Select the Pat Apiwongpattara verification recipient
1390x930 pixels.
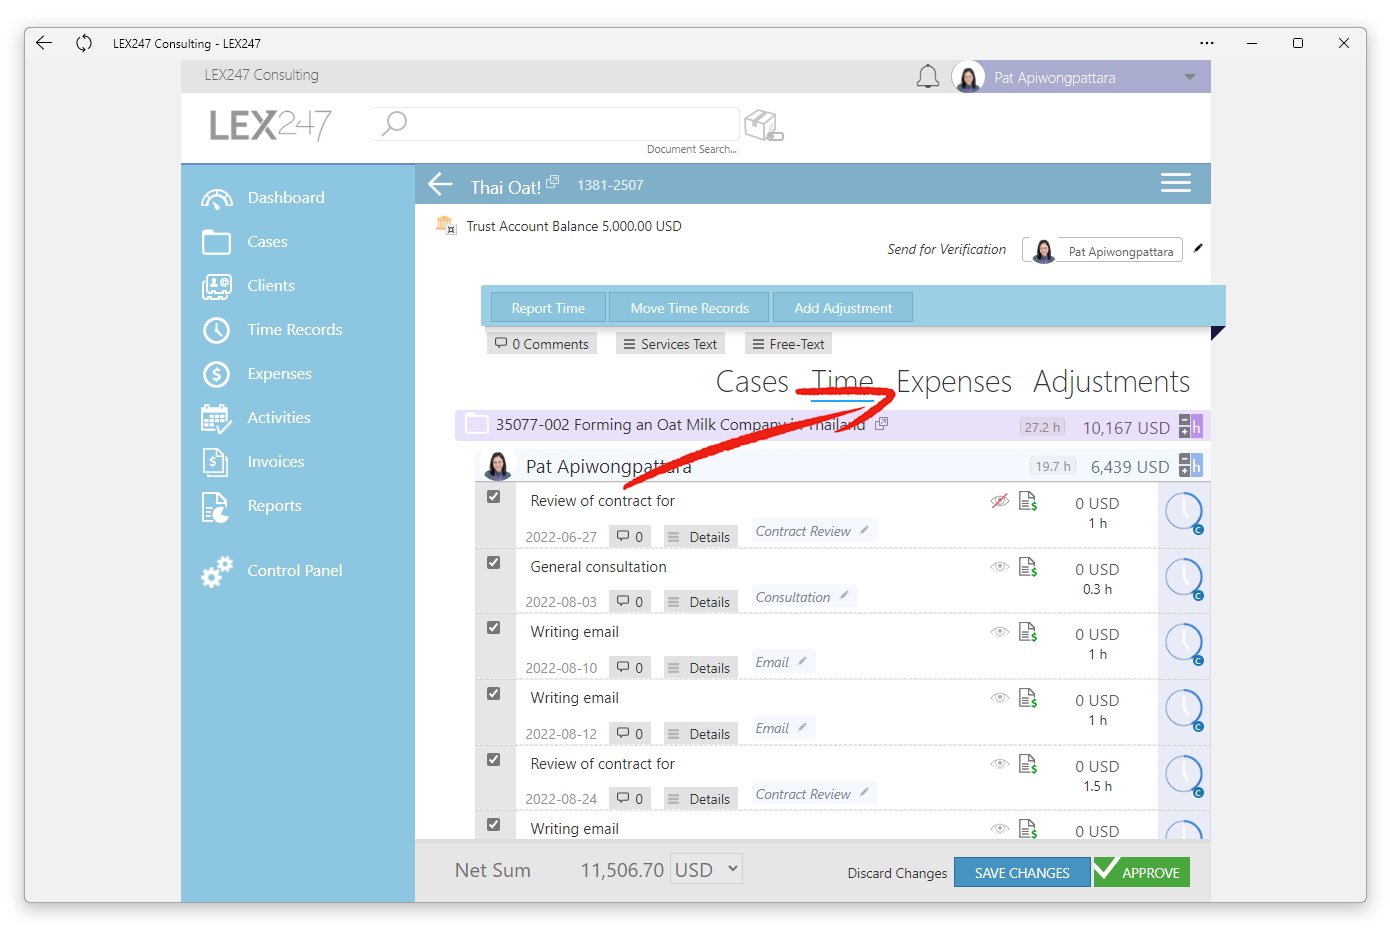tap(1102, 250)
